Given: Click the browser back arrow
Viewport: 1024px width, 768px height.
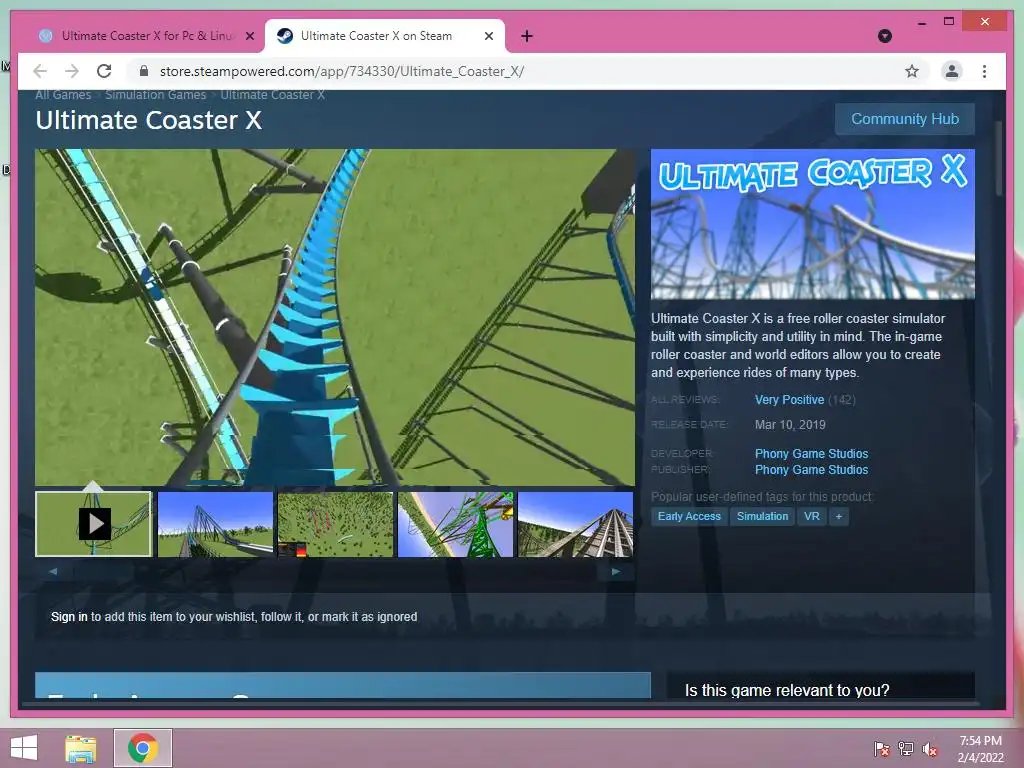Looking at the screenshot, I should click(40, 71).
